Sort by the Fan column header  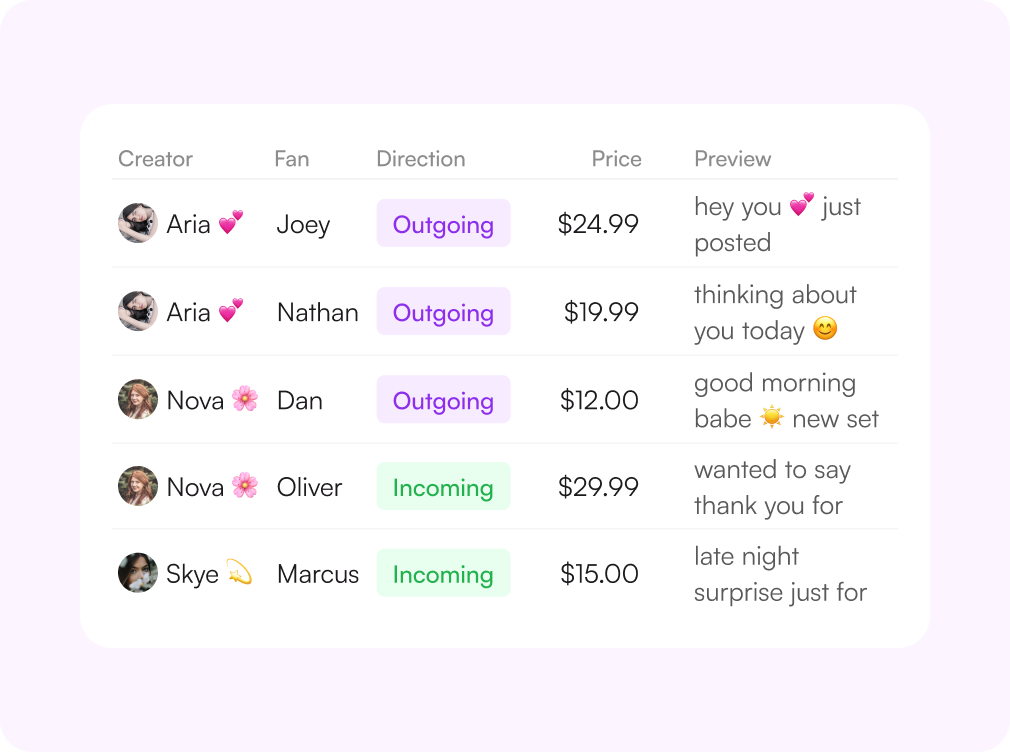click(292, 159)
